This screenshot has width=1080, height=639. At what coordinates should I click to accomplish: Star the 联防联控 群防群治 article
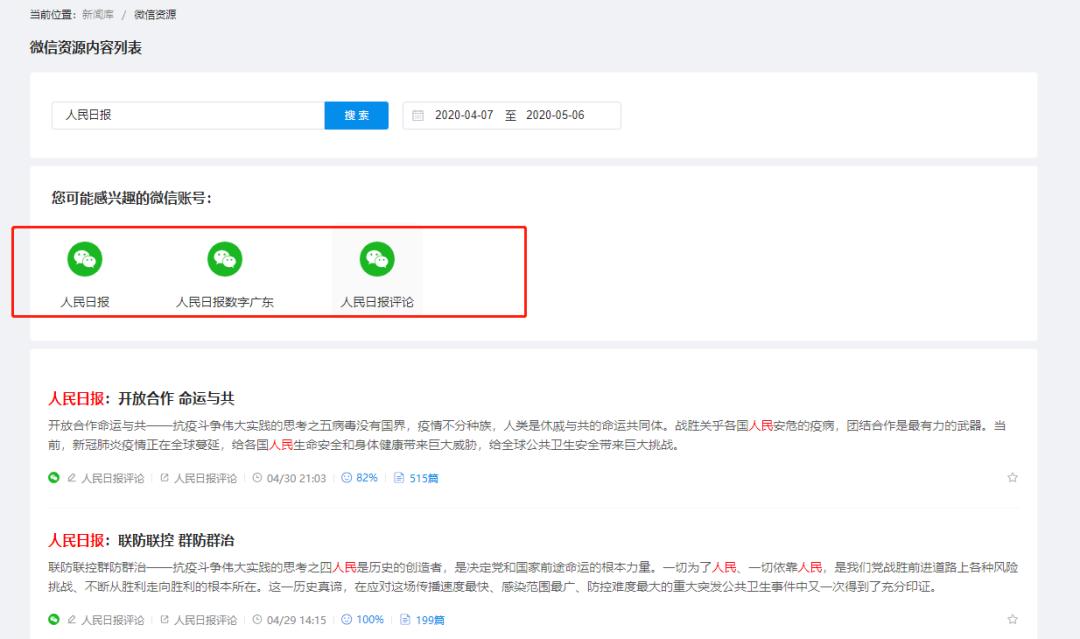(1012, 620)
